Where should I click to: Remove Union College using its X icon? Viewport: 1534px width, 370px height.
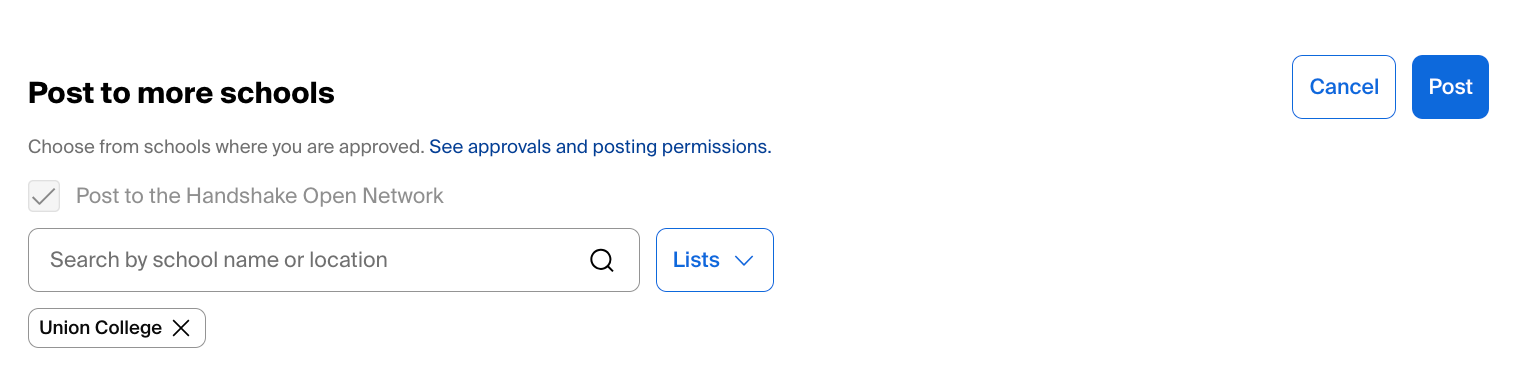pos(181,328)
